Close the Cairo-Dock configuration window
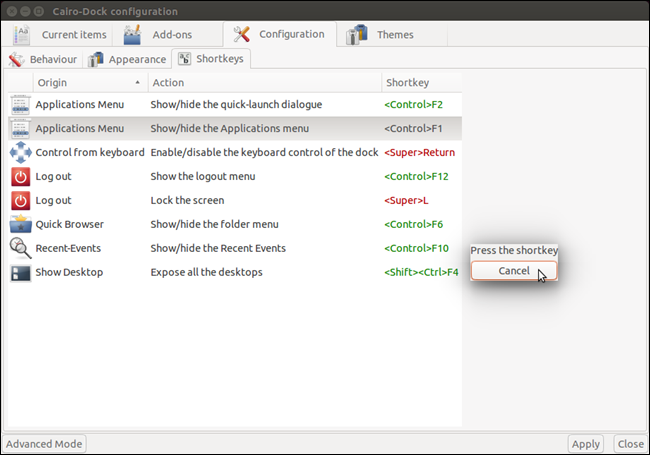Viewport: 650px width, 455px height. point(12,11)
